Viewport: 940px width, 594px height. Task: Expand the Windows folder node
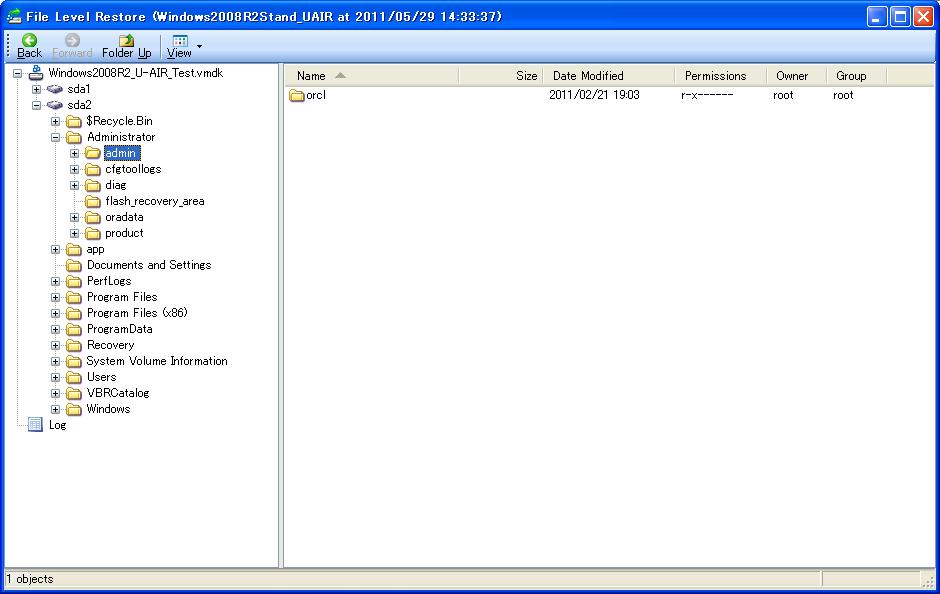(55, 409)
